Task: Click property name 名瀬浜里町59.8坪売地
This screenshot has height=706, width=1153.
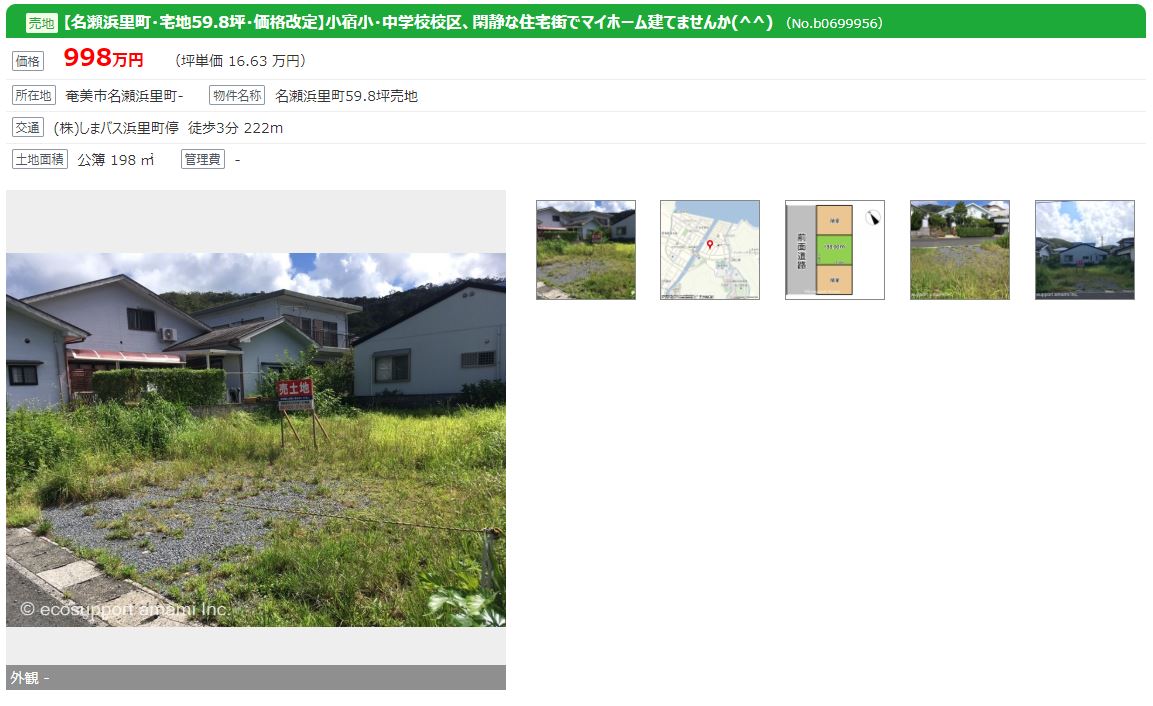Action: (346, 96)
